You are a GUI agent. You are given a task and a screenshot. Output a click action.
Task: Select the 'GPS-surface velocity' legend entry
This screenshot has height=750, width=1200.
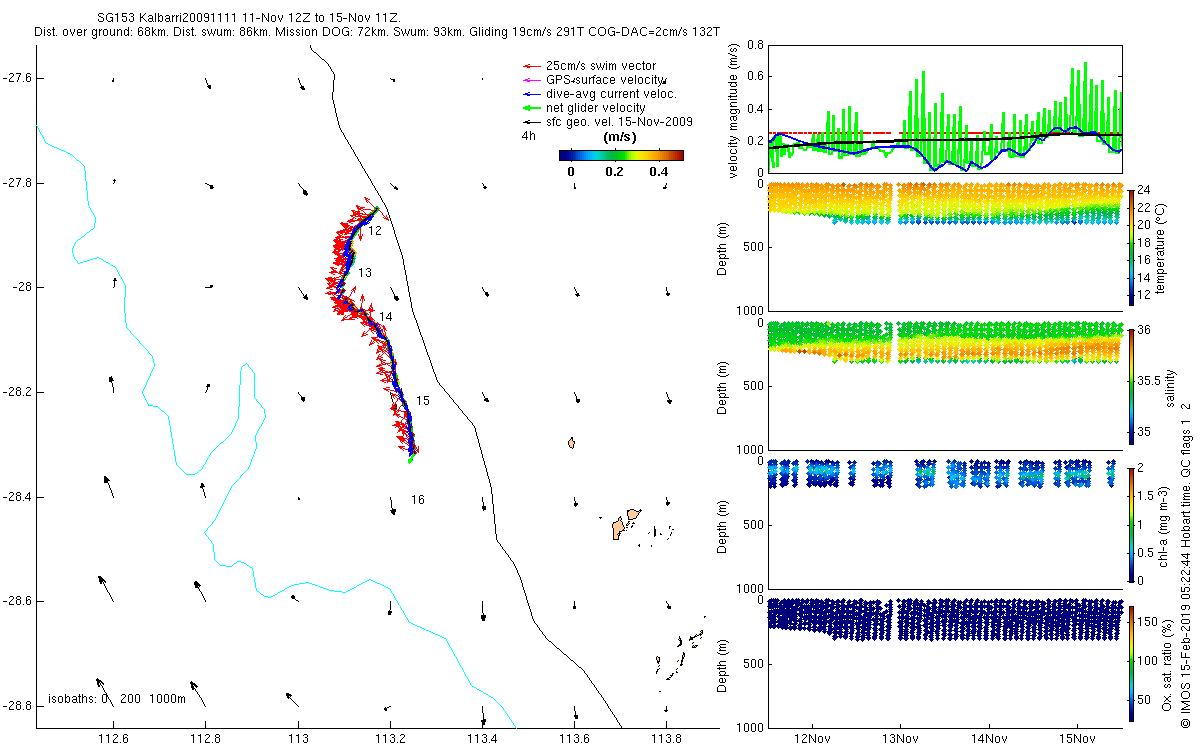coord(606,80)
